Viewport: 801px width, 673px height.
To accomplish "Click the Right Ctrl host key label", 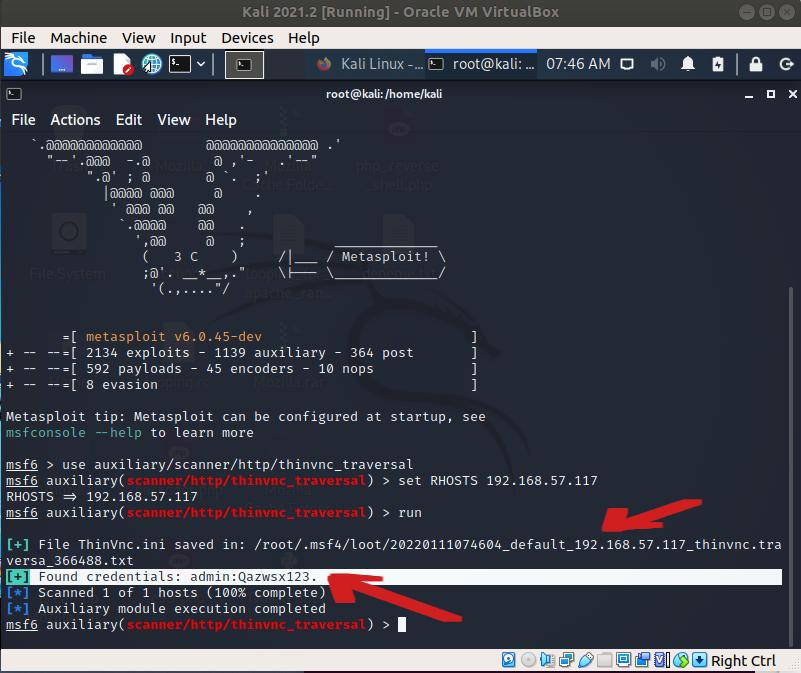I will click(x=743, y=661).
